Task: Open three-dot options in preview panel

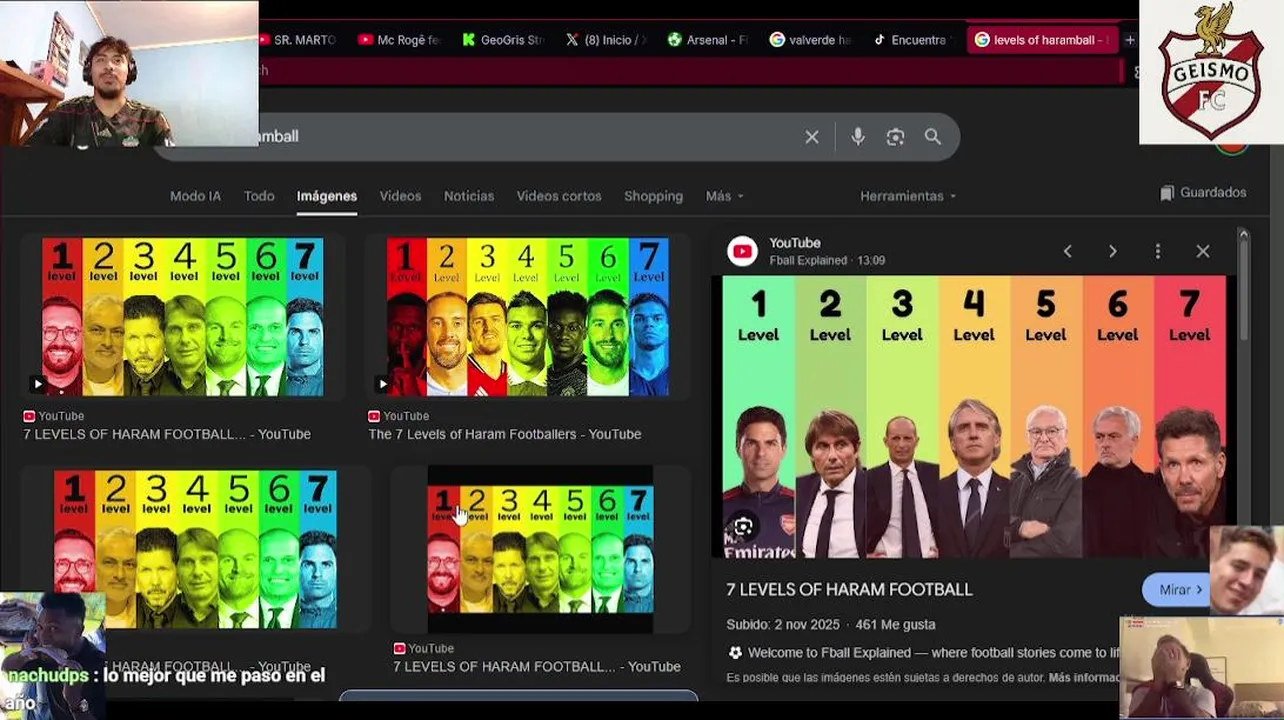Action: pyautogui.click(x=1158, y=251)
